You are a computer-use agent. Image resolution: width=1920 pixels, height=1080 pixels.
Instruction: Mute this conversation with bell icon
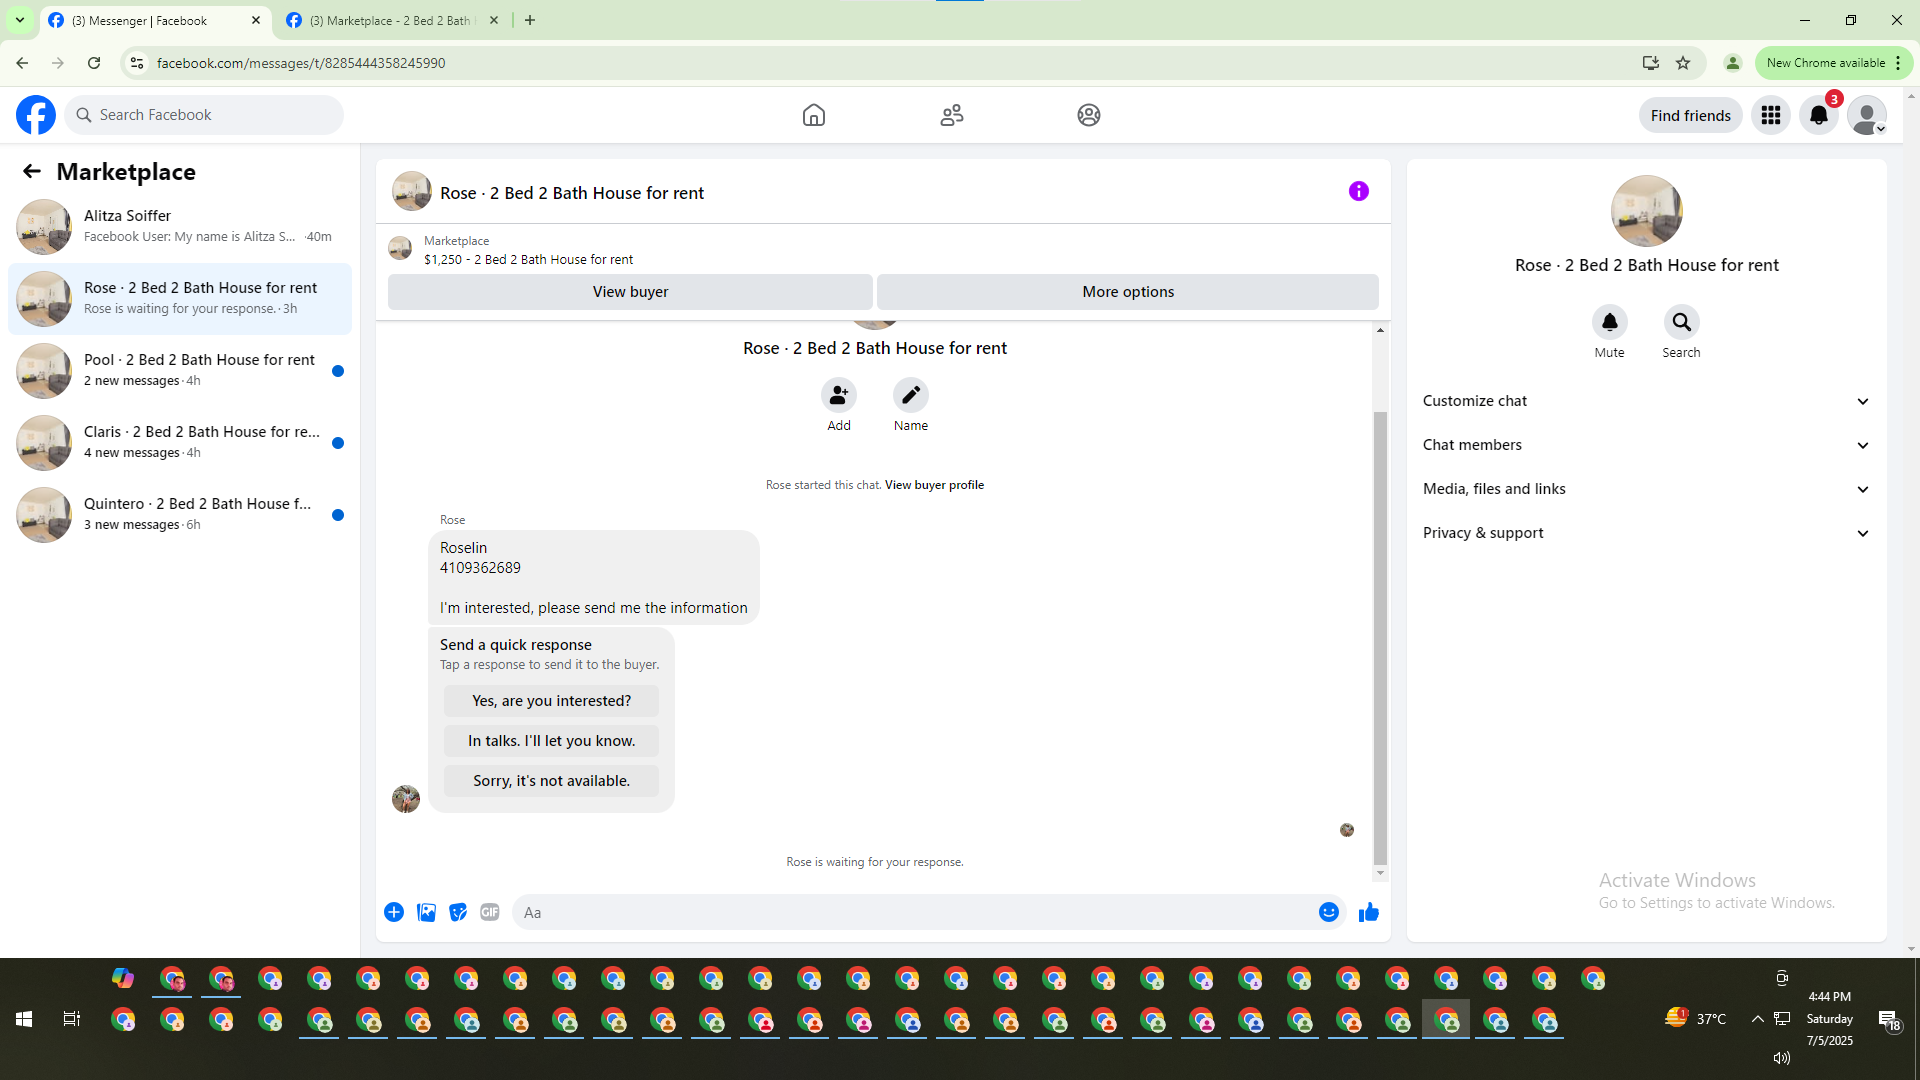click(1609, 322)
